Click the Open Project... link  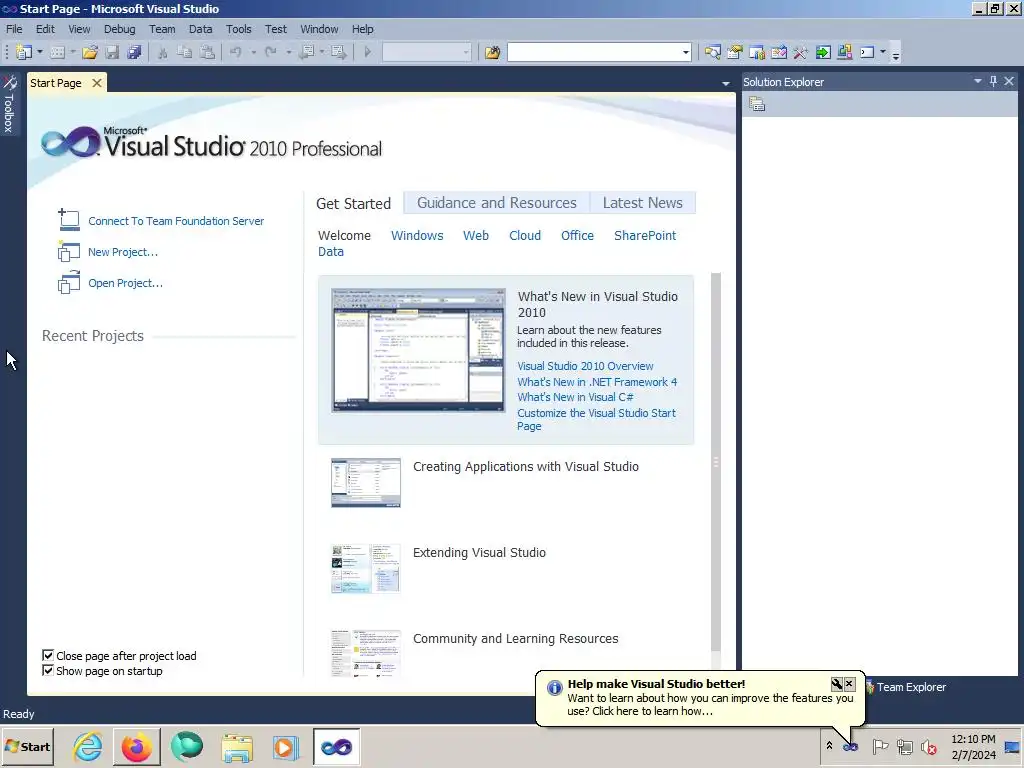pyautogui.click(x=125, y=283)
